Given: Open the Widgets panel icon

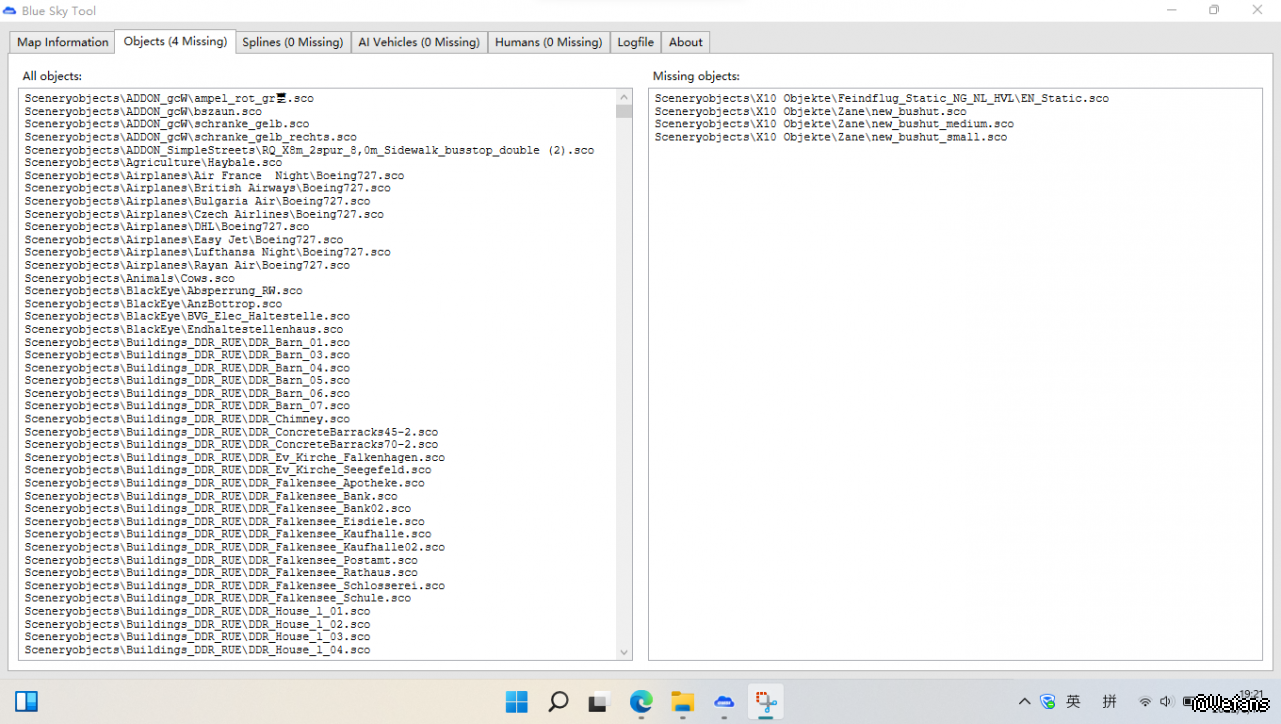Looking at the screenshot, I should click(x=27, y=702).
